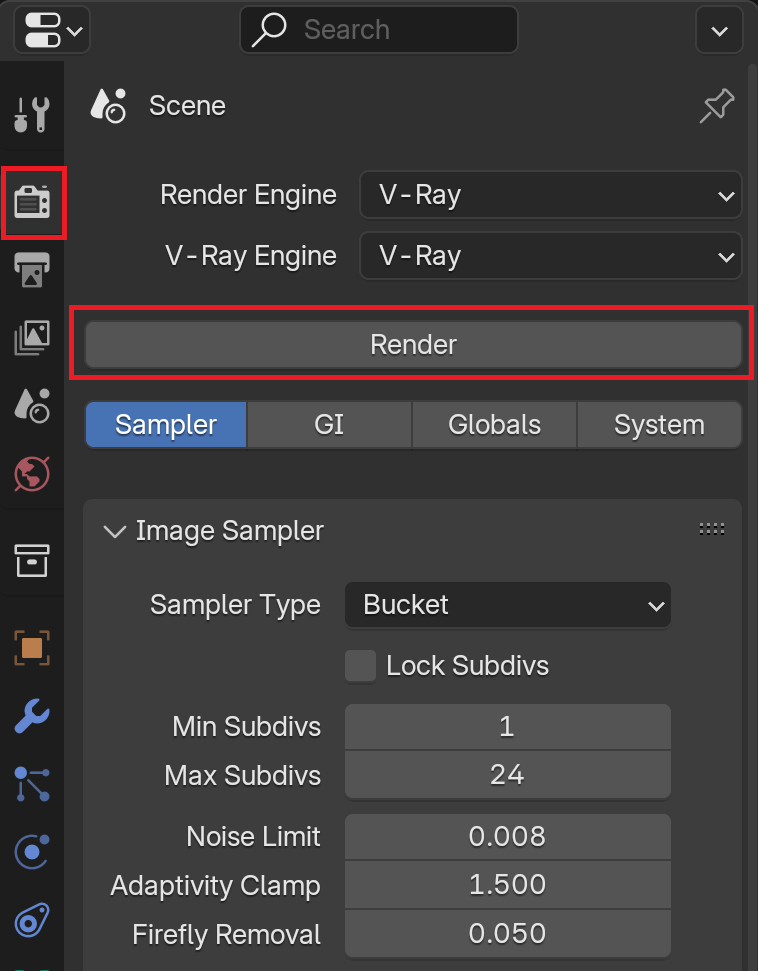This screenshot has height=971, width=758.
Task: Open the Collection properties box icon
Action: point(32,560)
